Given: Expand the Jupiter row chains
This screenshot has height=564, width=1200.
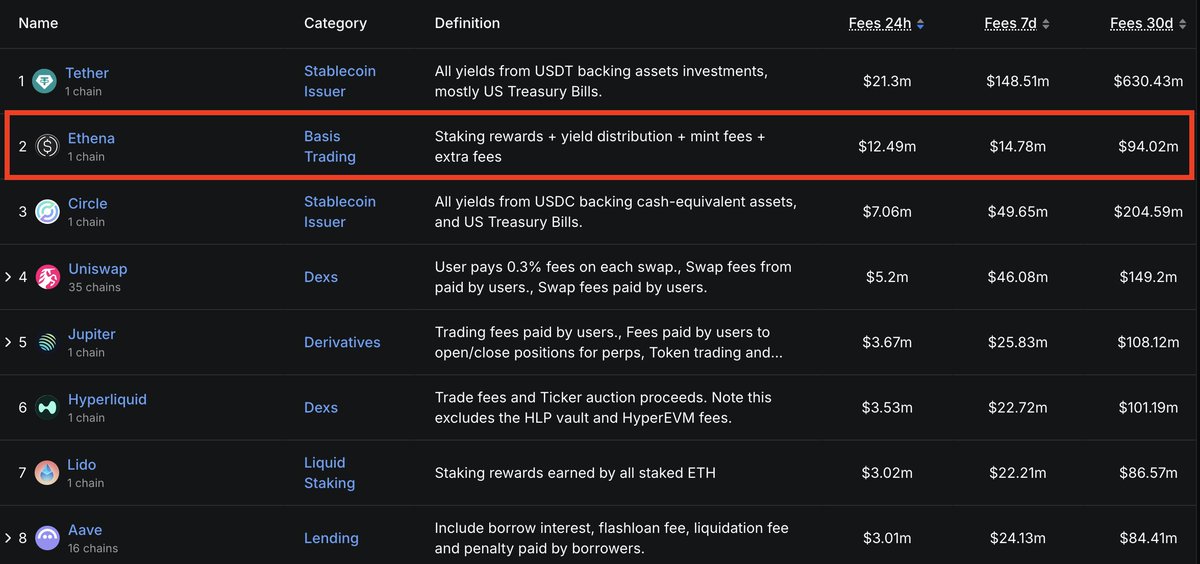Looking at the screenshot, I should [x=8, y=342].
